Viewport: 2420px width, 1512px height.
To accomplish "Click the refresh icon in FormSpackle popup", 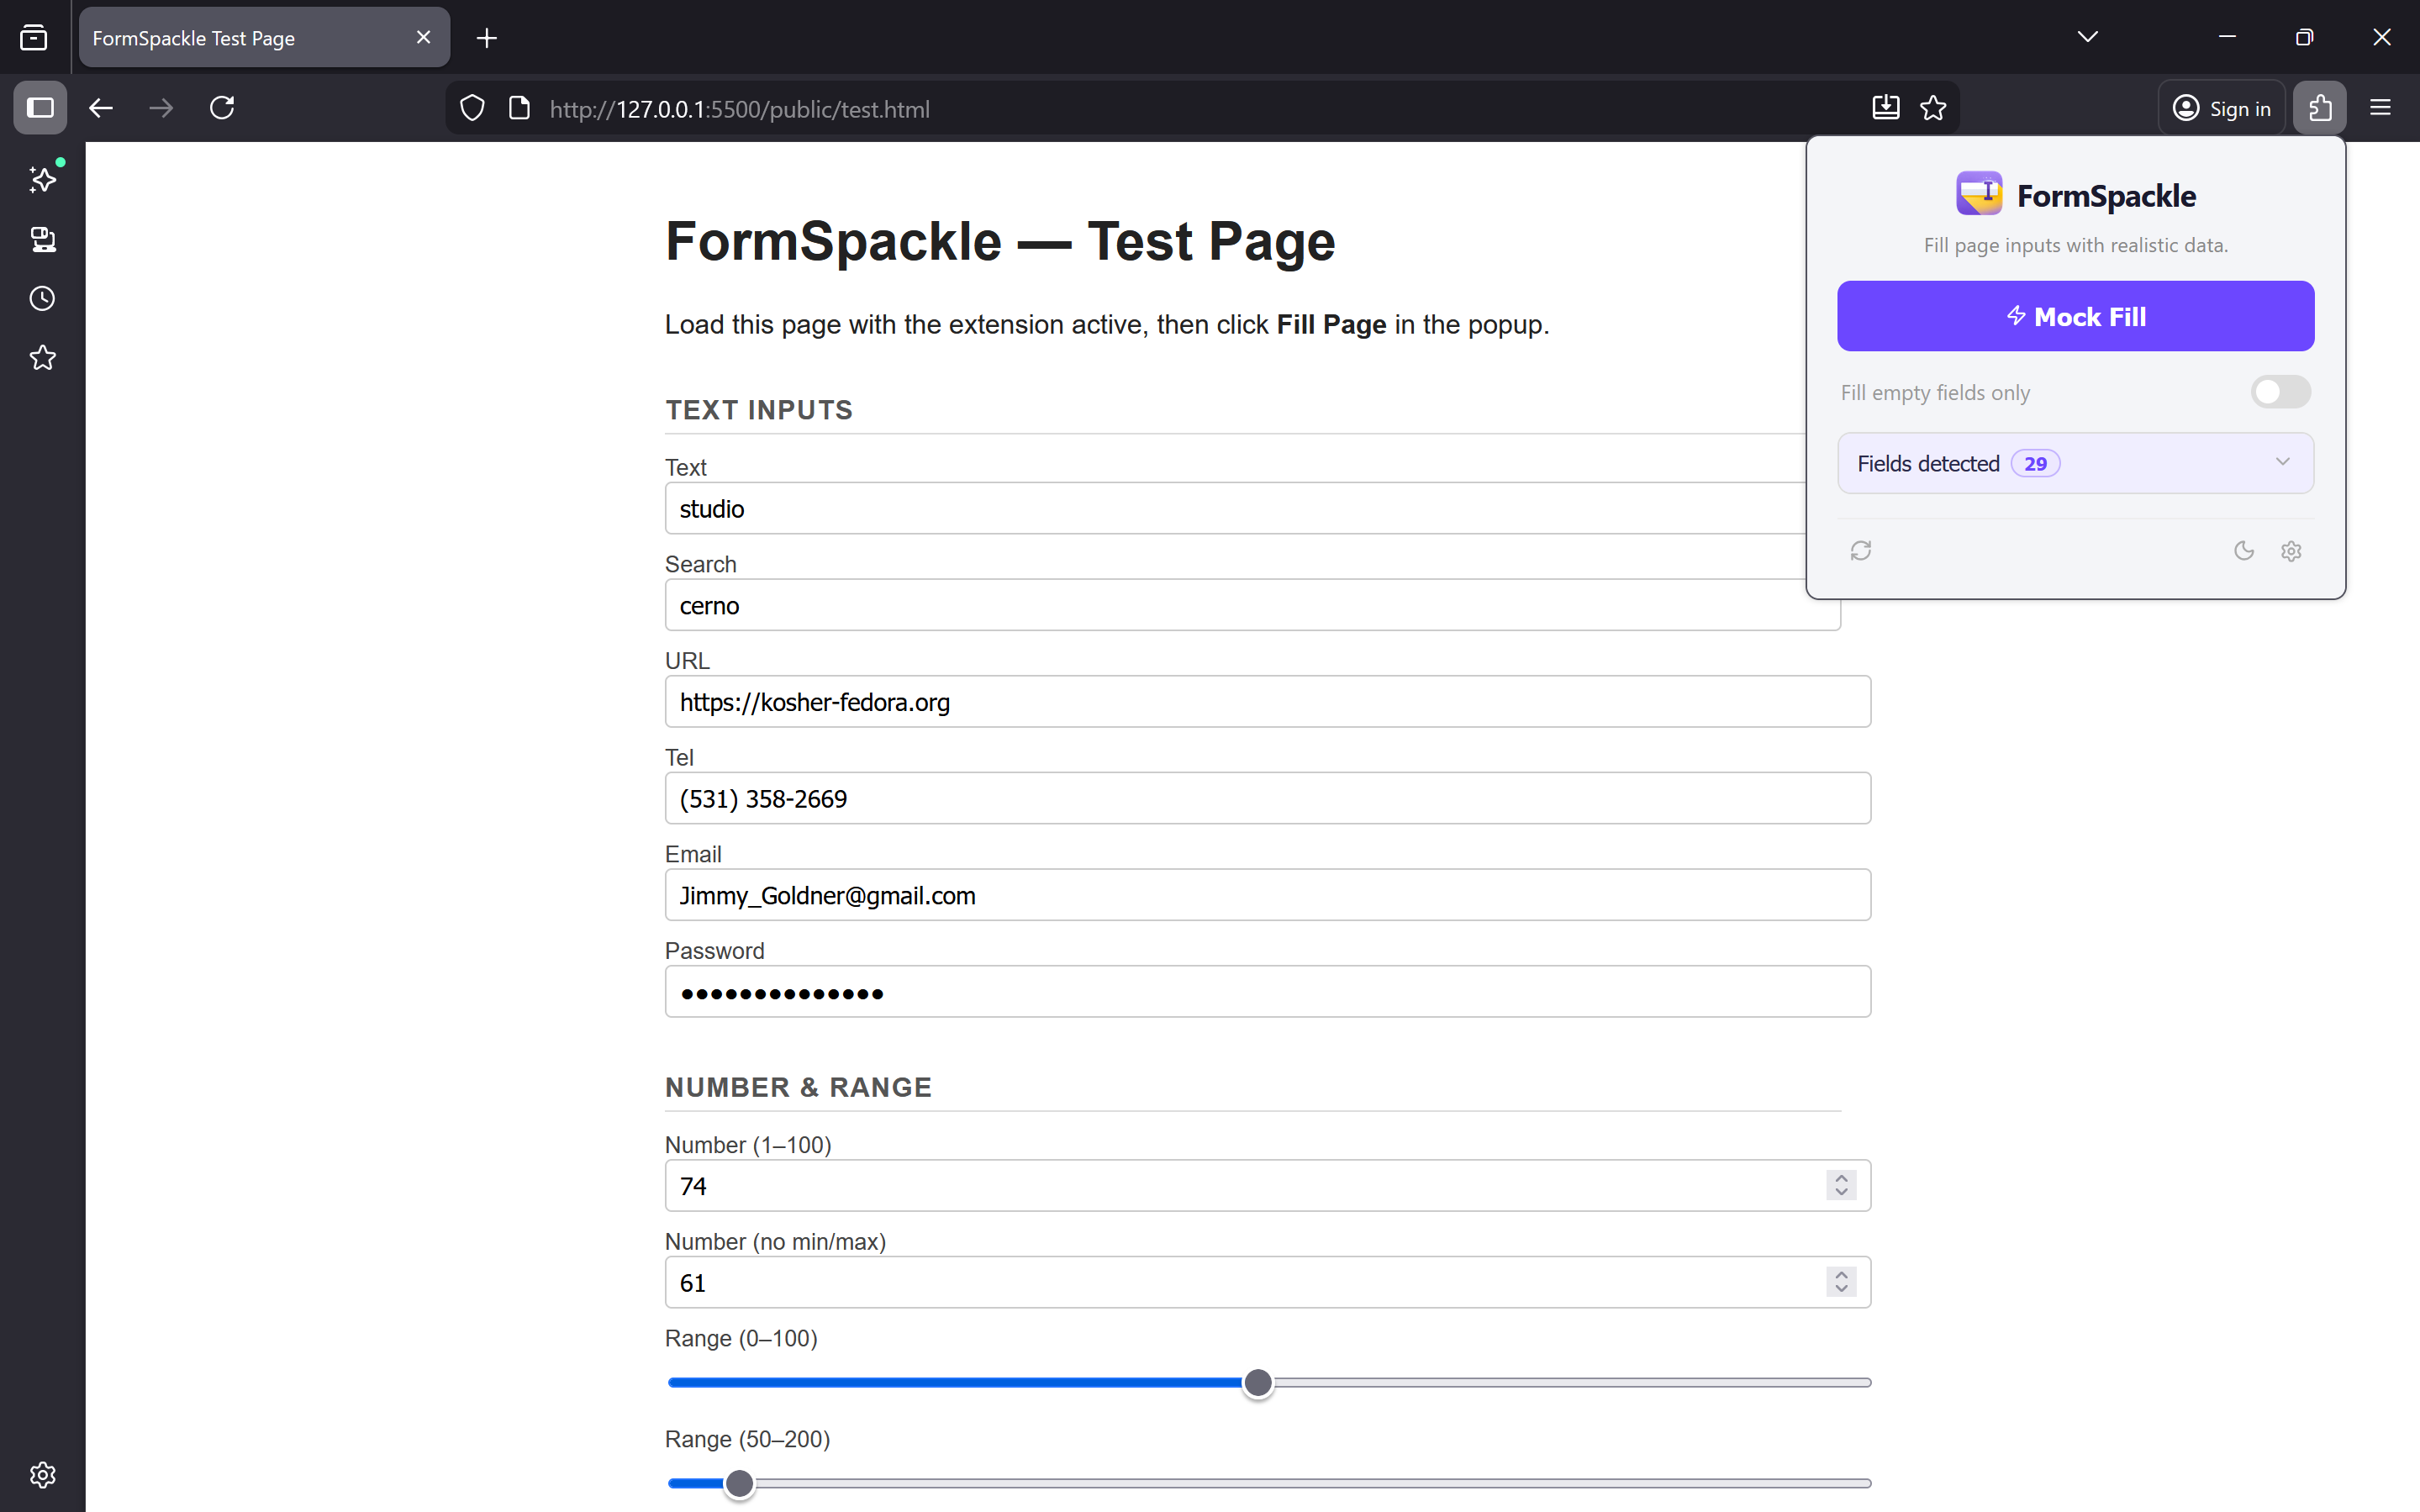I will pos(1860,551).
